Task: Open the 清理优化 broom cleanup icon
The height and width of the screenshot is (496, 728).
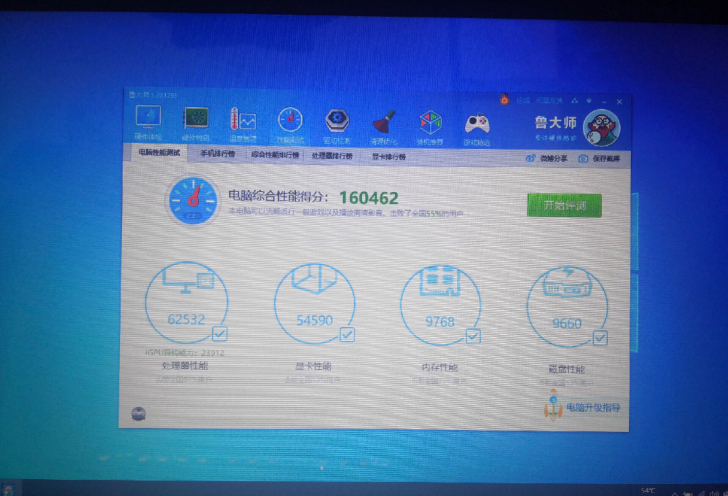Action: point(384,127)
